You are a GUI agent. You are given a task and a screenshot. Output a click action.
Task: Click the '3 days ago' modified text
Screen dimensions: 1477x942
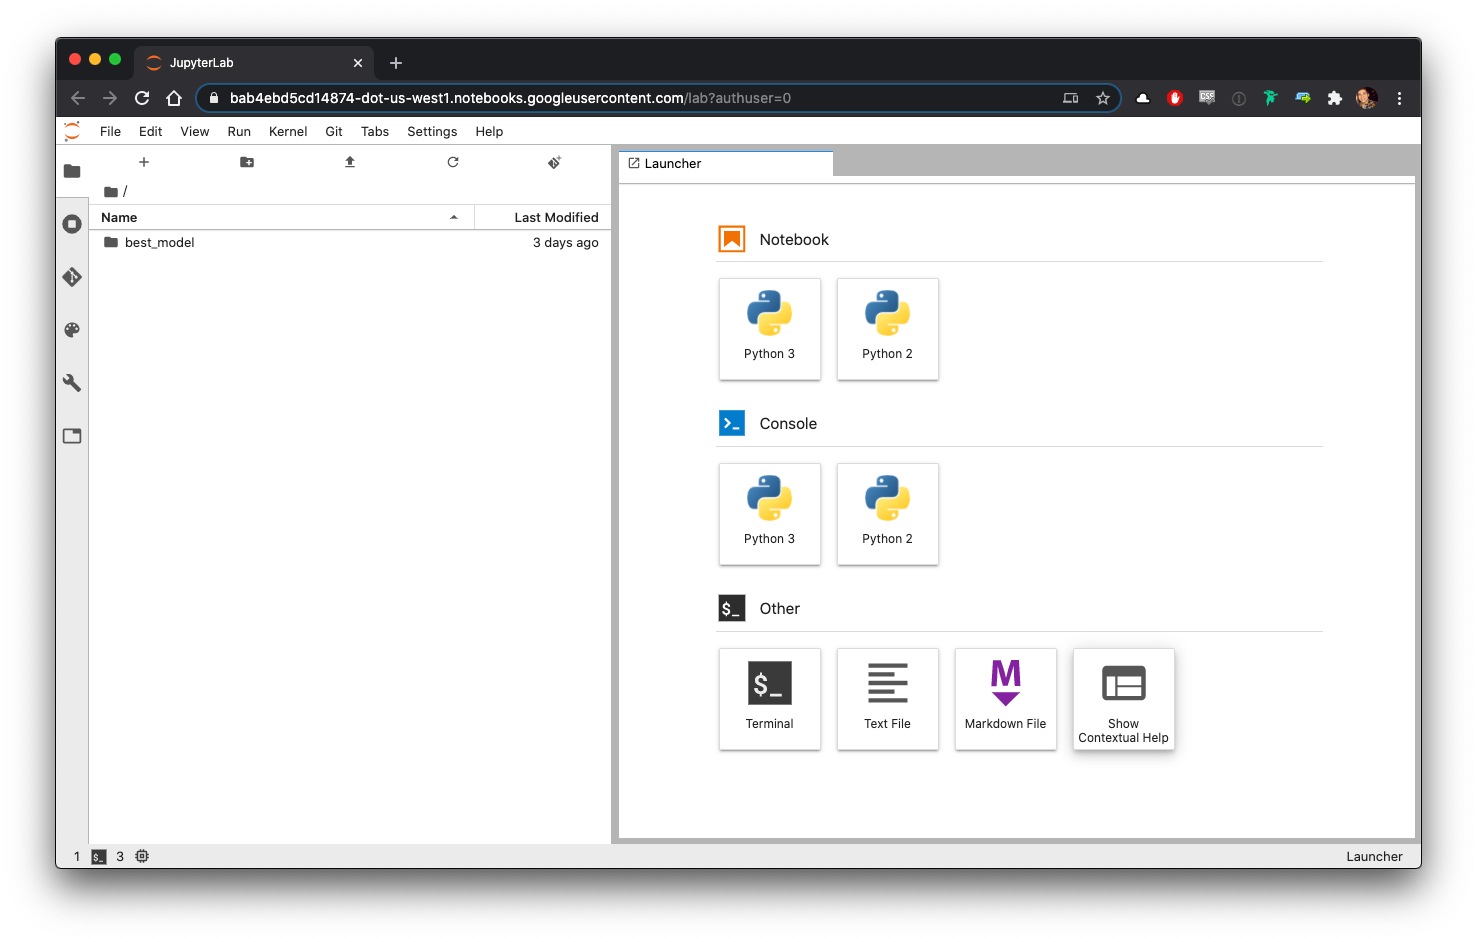tap(566, 243)
